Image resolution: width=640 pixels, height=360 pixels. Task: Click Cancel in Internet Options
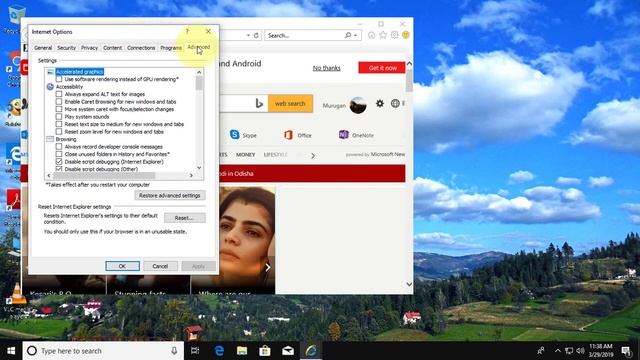tap(160, 266)
